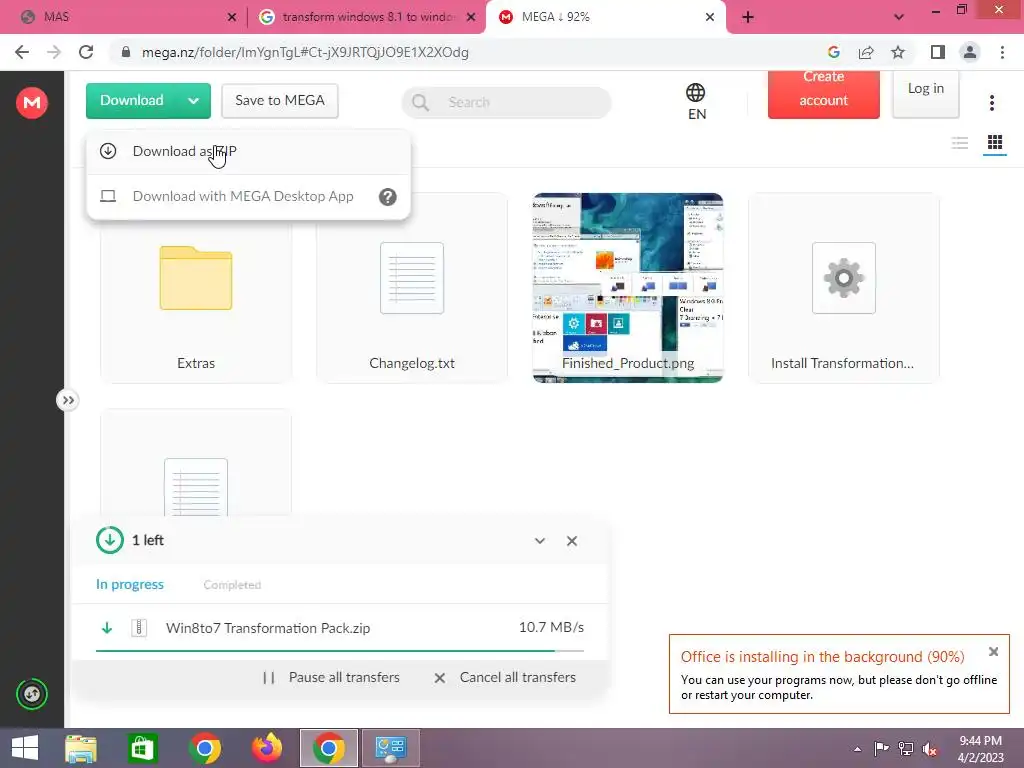Open the Chrome profile icon

point(970,52)
